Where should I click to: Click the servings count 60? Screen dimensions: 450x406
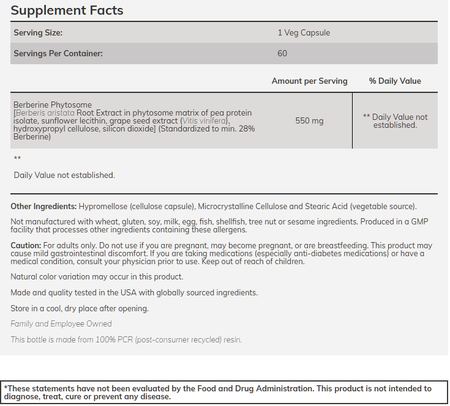282,53
